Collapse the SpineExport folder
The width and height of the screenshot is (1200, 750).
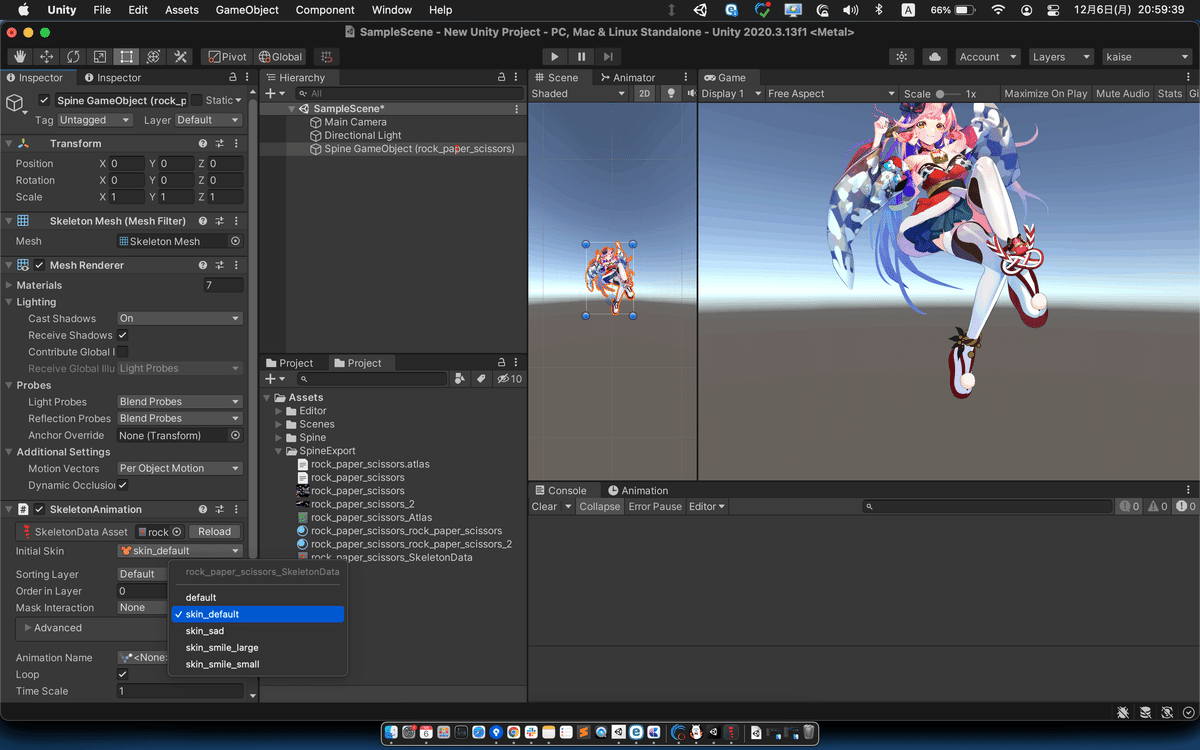(x=279, y=451)
